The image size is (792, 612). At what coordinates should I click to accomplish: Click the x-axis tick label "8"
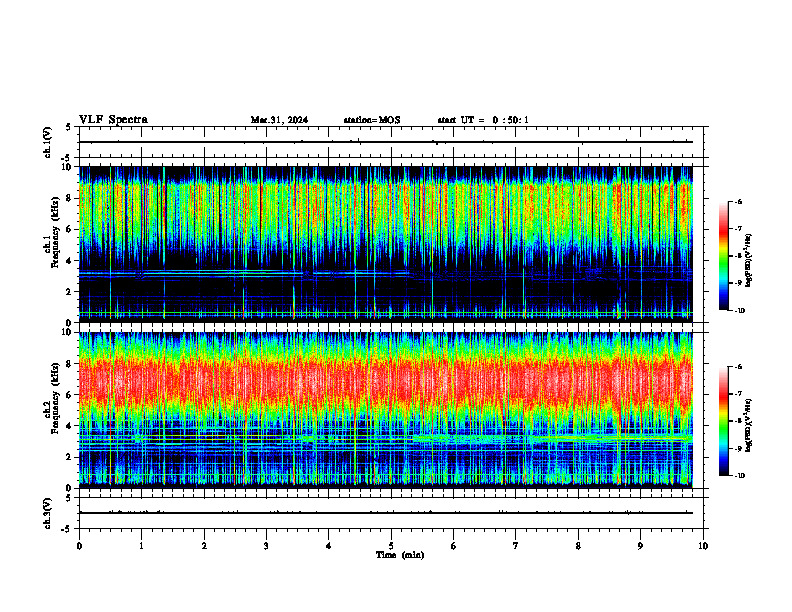tap(578, 546)
